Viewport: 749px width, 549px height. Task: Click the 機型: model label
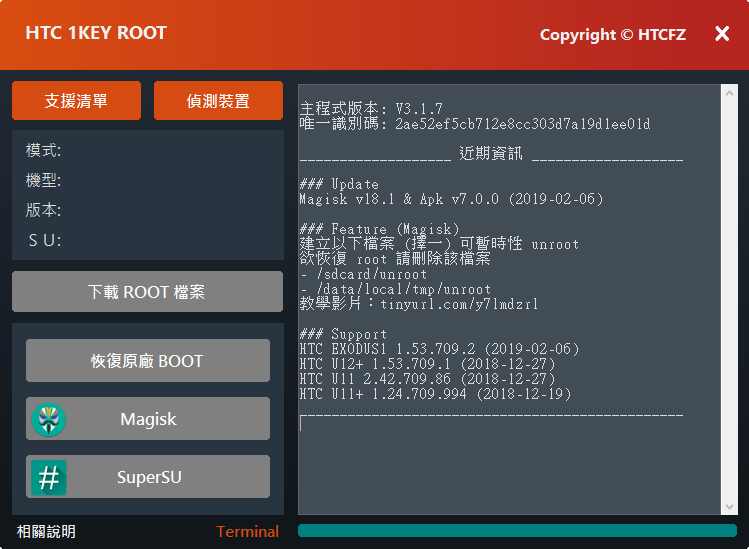[x=43, y=181]
